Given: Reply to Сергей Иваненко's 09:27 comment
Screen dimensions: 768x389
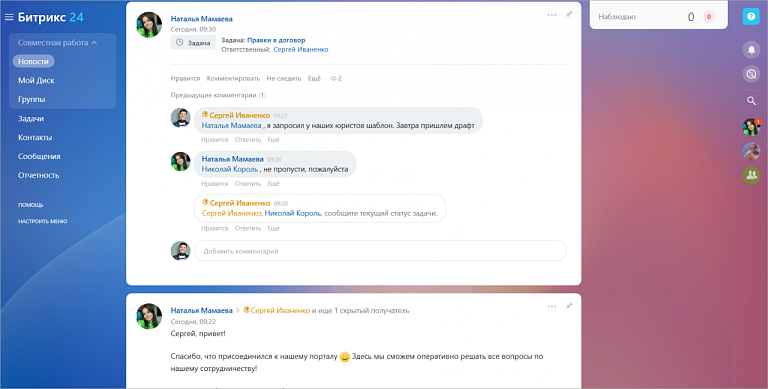Looking at the screenshot, I should pos(248,140).
